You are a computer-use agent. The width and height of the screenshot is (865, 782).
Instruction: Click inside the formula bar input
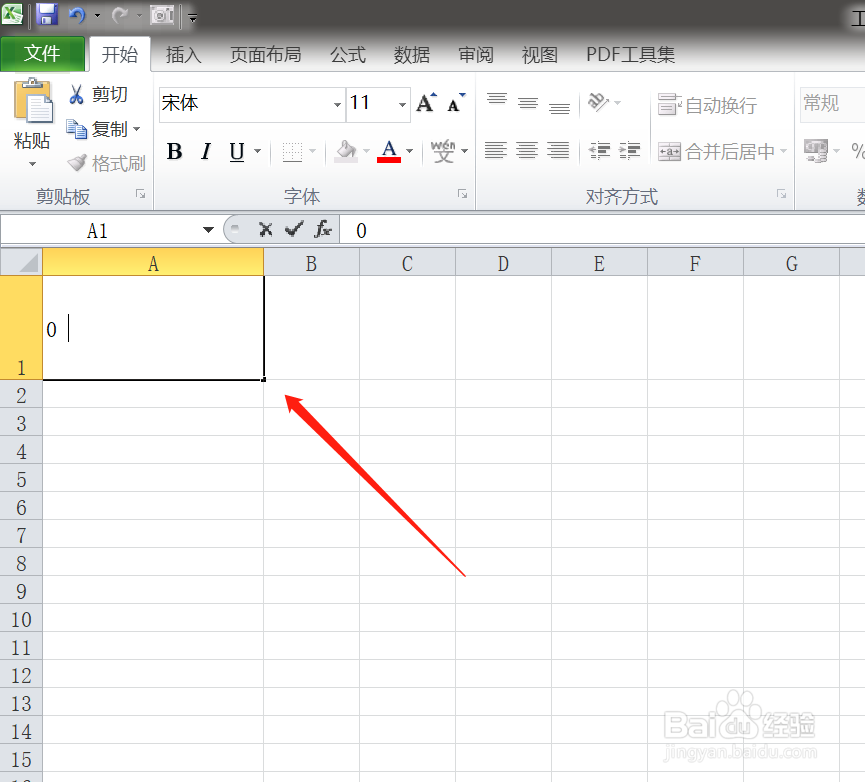[x=602, y=230]
